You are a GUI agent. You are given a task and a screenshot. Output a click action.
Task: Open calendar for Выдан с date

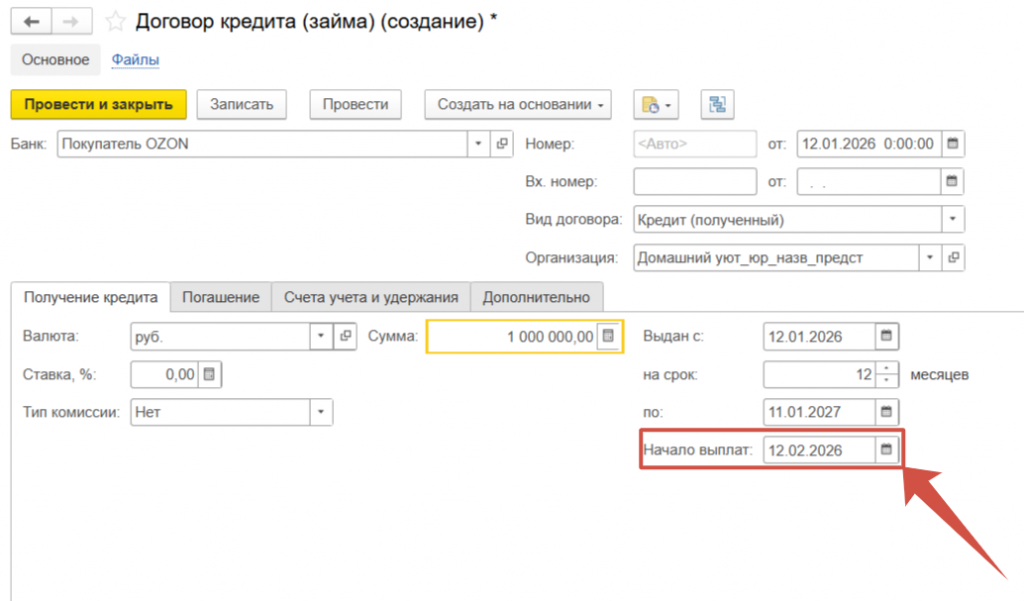point(886,336)
